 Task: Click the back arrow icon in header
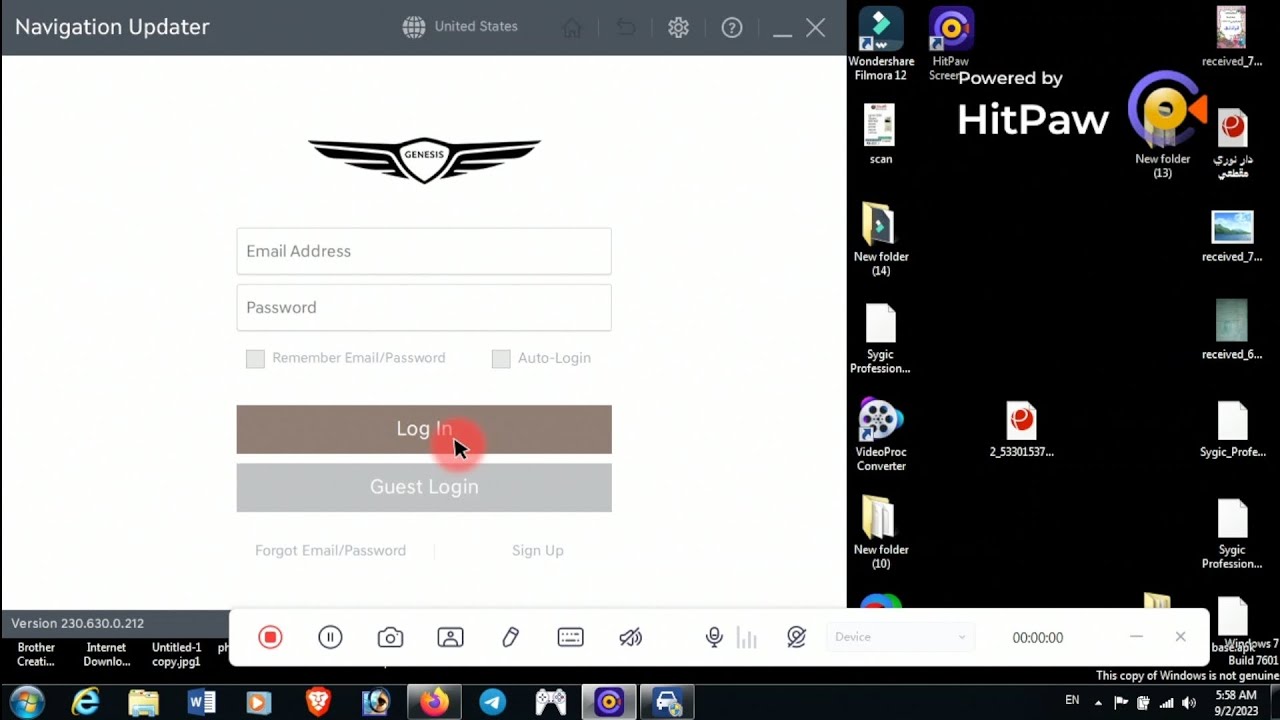[x=626, y=28]
